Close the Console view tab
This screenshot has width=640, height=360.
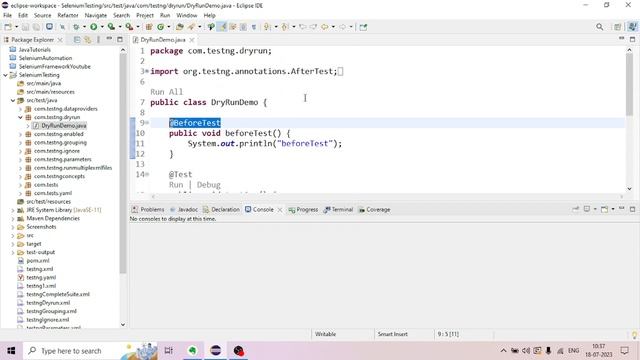pos(280,209)
